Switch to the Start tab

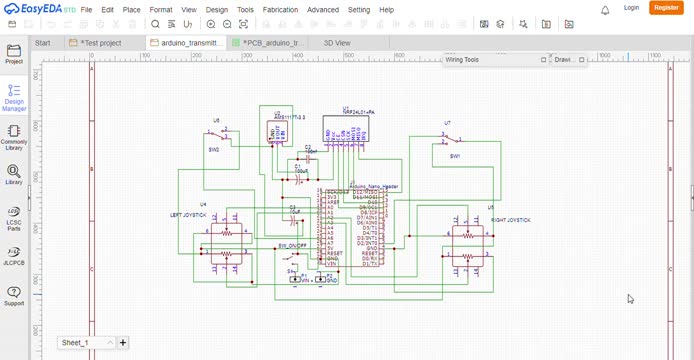(x=42, y=43)
